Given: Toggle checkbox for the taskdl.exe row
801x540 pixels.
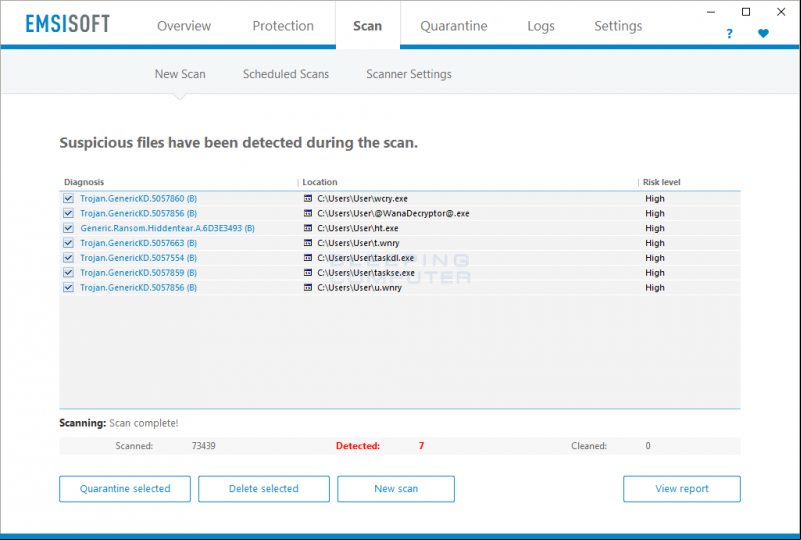Looking at the screenshot, I should (68, 257).
